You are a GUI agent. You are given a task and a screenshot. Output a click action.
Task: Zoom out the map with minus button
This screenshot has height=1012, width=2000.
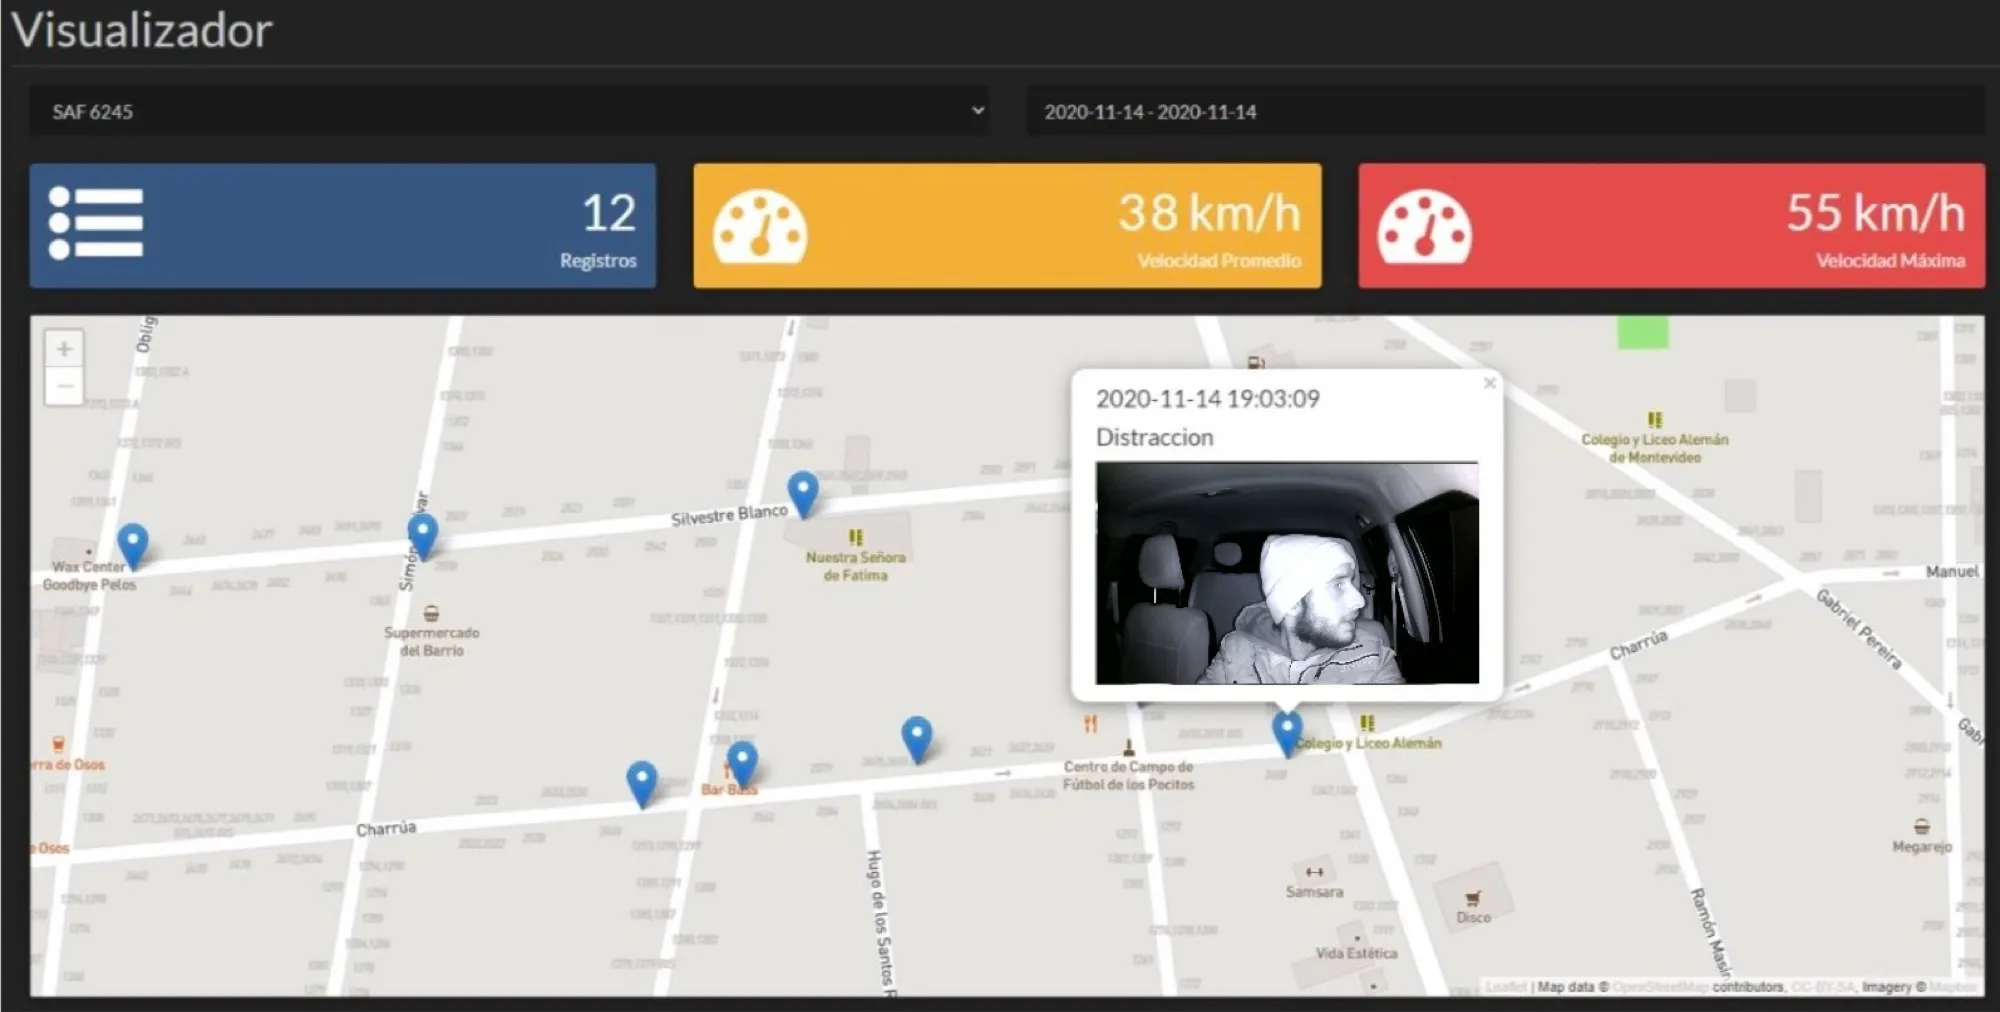64,386
